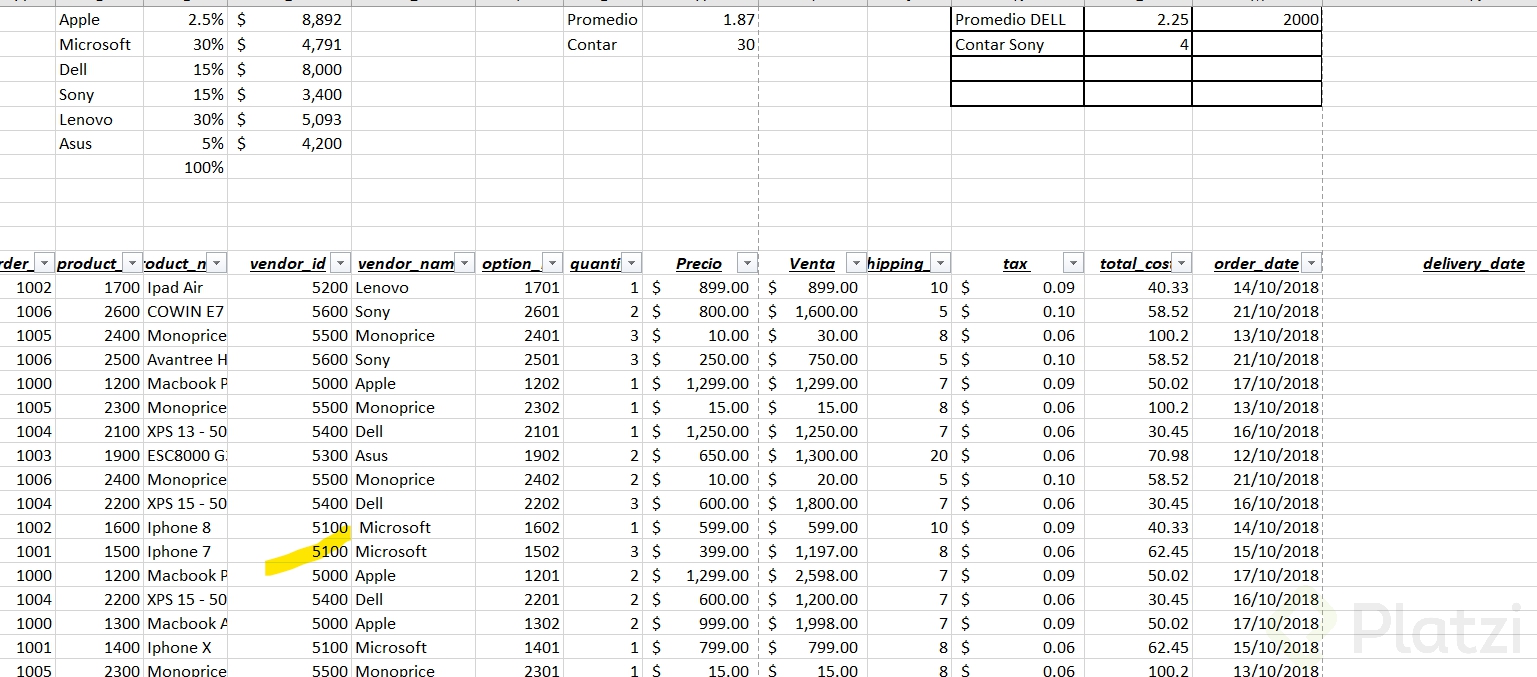Click the Precio cell showing 650.00
This screenshot has height=677, width=1537.
point(700,455)
